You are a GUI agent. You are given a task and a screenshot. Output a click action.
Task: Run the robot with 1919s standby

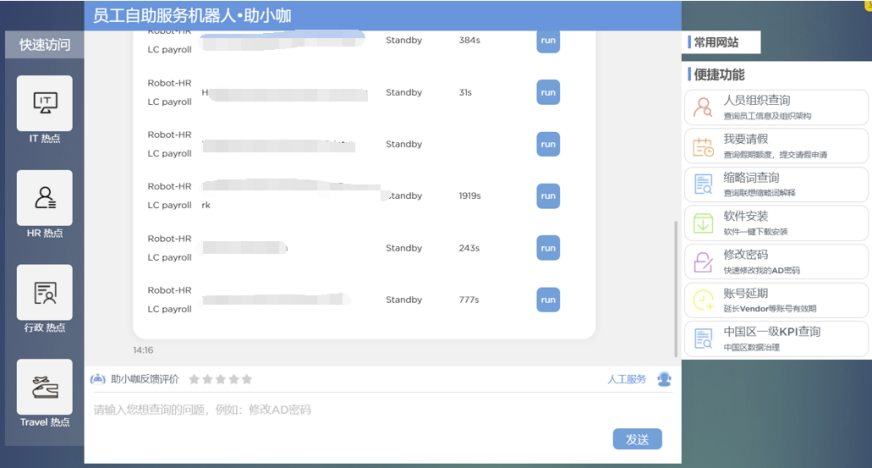[x=548, y=196]
